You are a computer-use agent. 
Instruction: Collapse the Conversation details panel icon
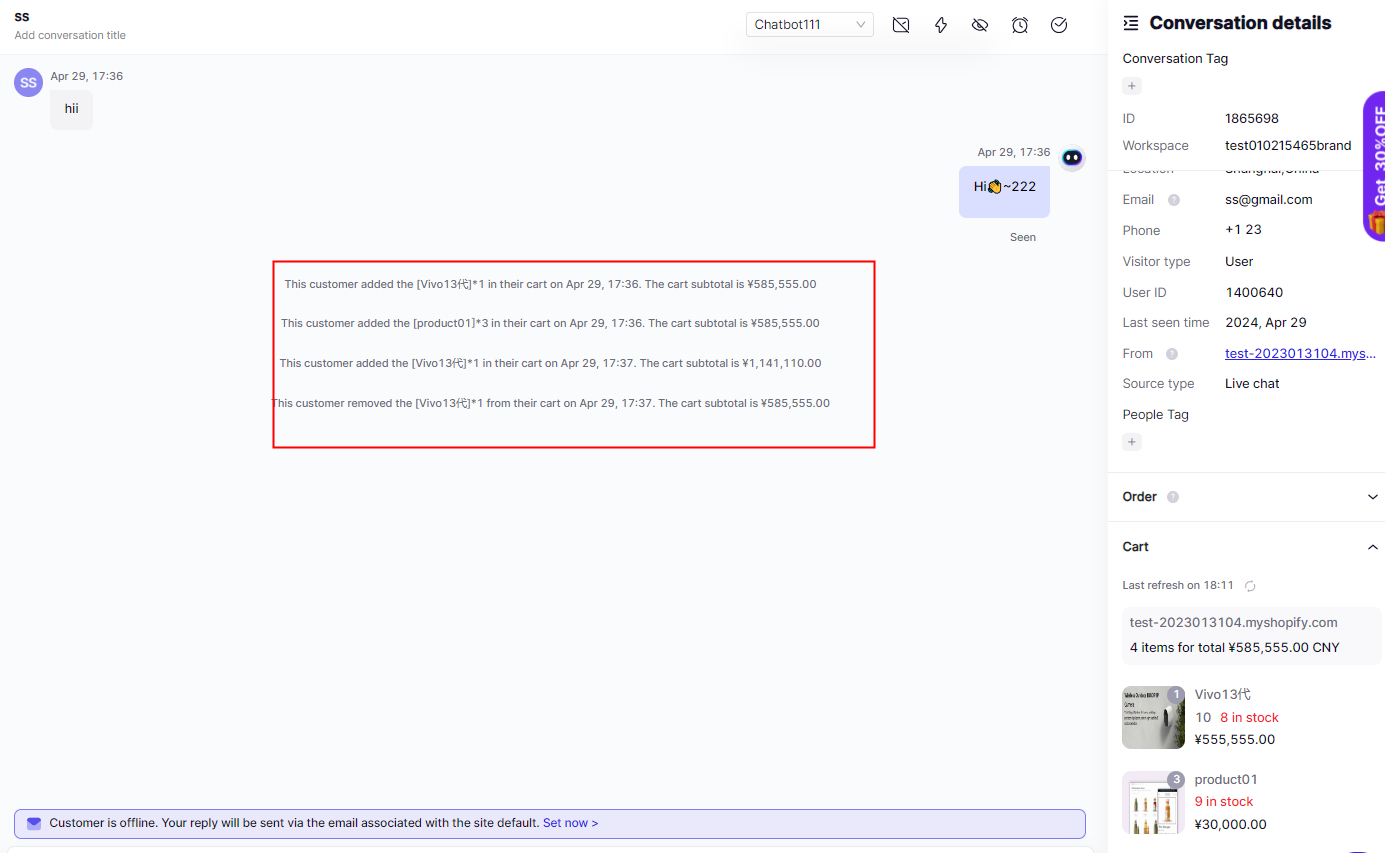pos(1131,23)
